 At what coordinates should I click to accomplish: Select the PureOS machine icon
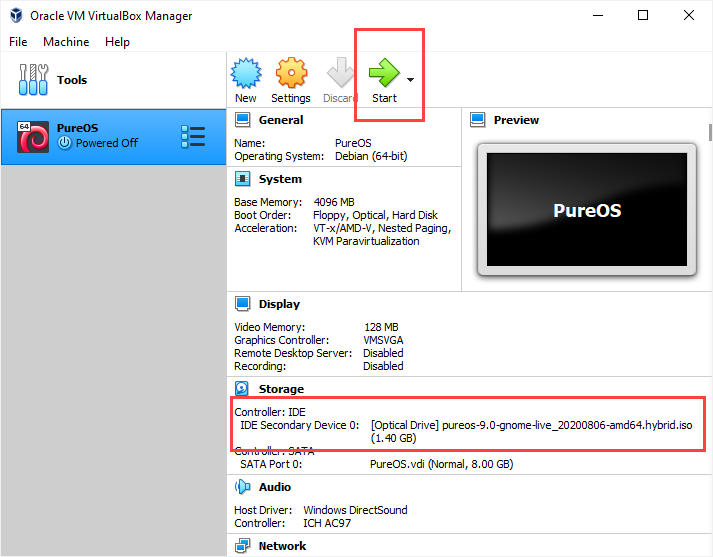(33, 136)
